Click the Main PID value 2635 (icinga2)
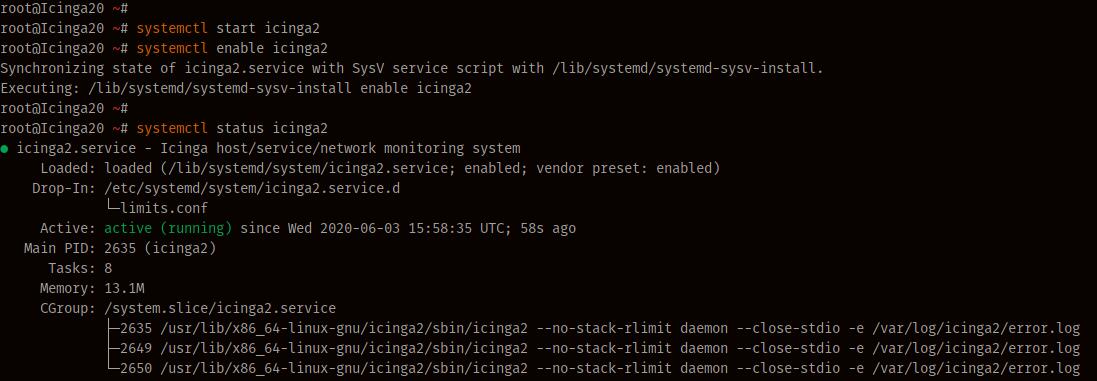The width and height of the screenshot is (1097, 381). 160,248
